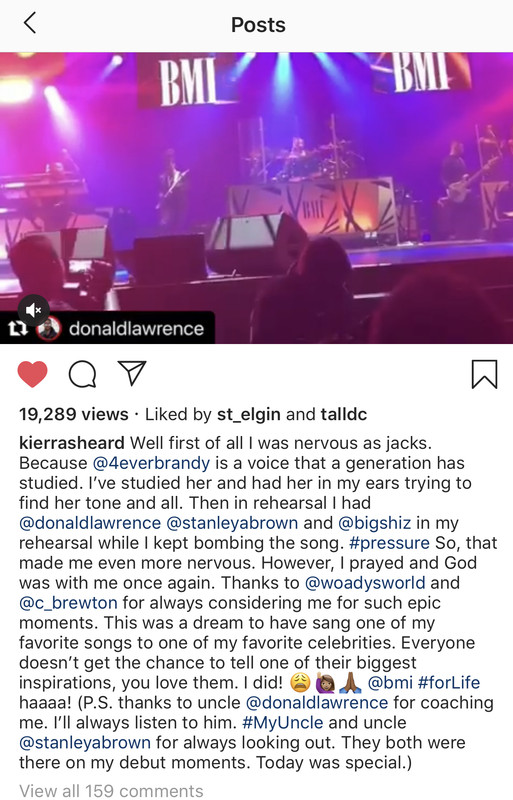513x800 pixels.
Task: Open the @4everbrandy mention
Action: point(151,463)
